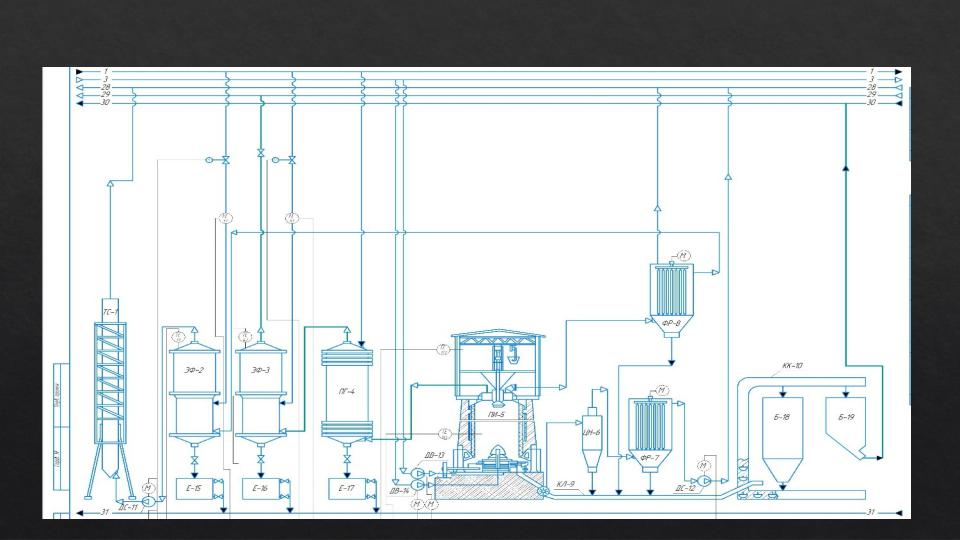Viewport: 960px width, 540px height.
Task: Click the Е-15 tank label
Action: [x=193, y=488]
